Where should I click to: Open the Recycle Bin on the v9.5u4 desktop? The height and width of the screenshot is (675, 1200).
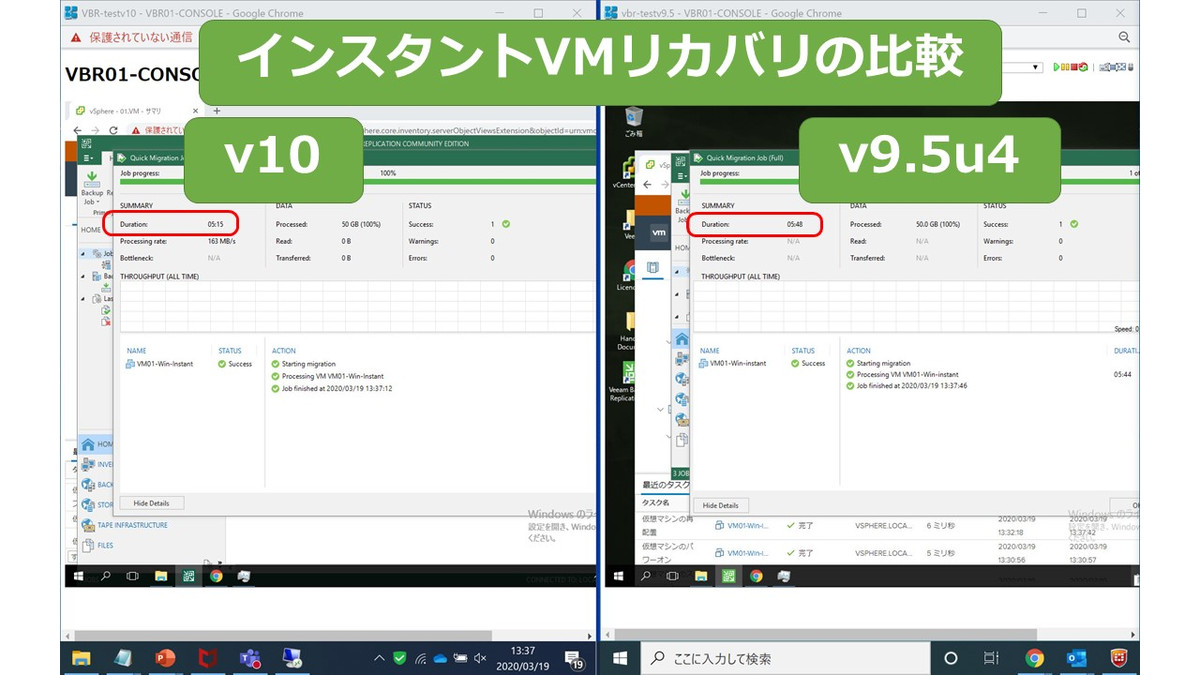coord(632,122)
